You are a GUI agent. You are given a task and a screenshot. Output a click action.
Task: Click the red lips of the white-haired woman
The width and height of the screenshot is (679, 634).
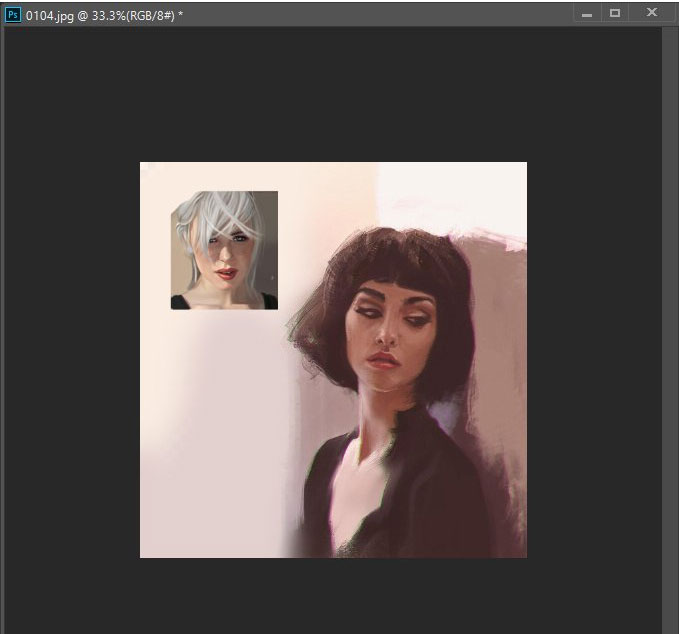(x=226, y=274)
